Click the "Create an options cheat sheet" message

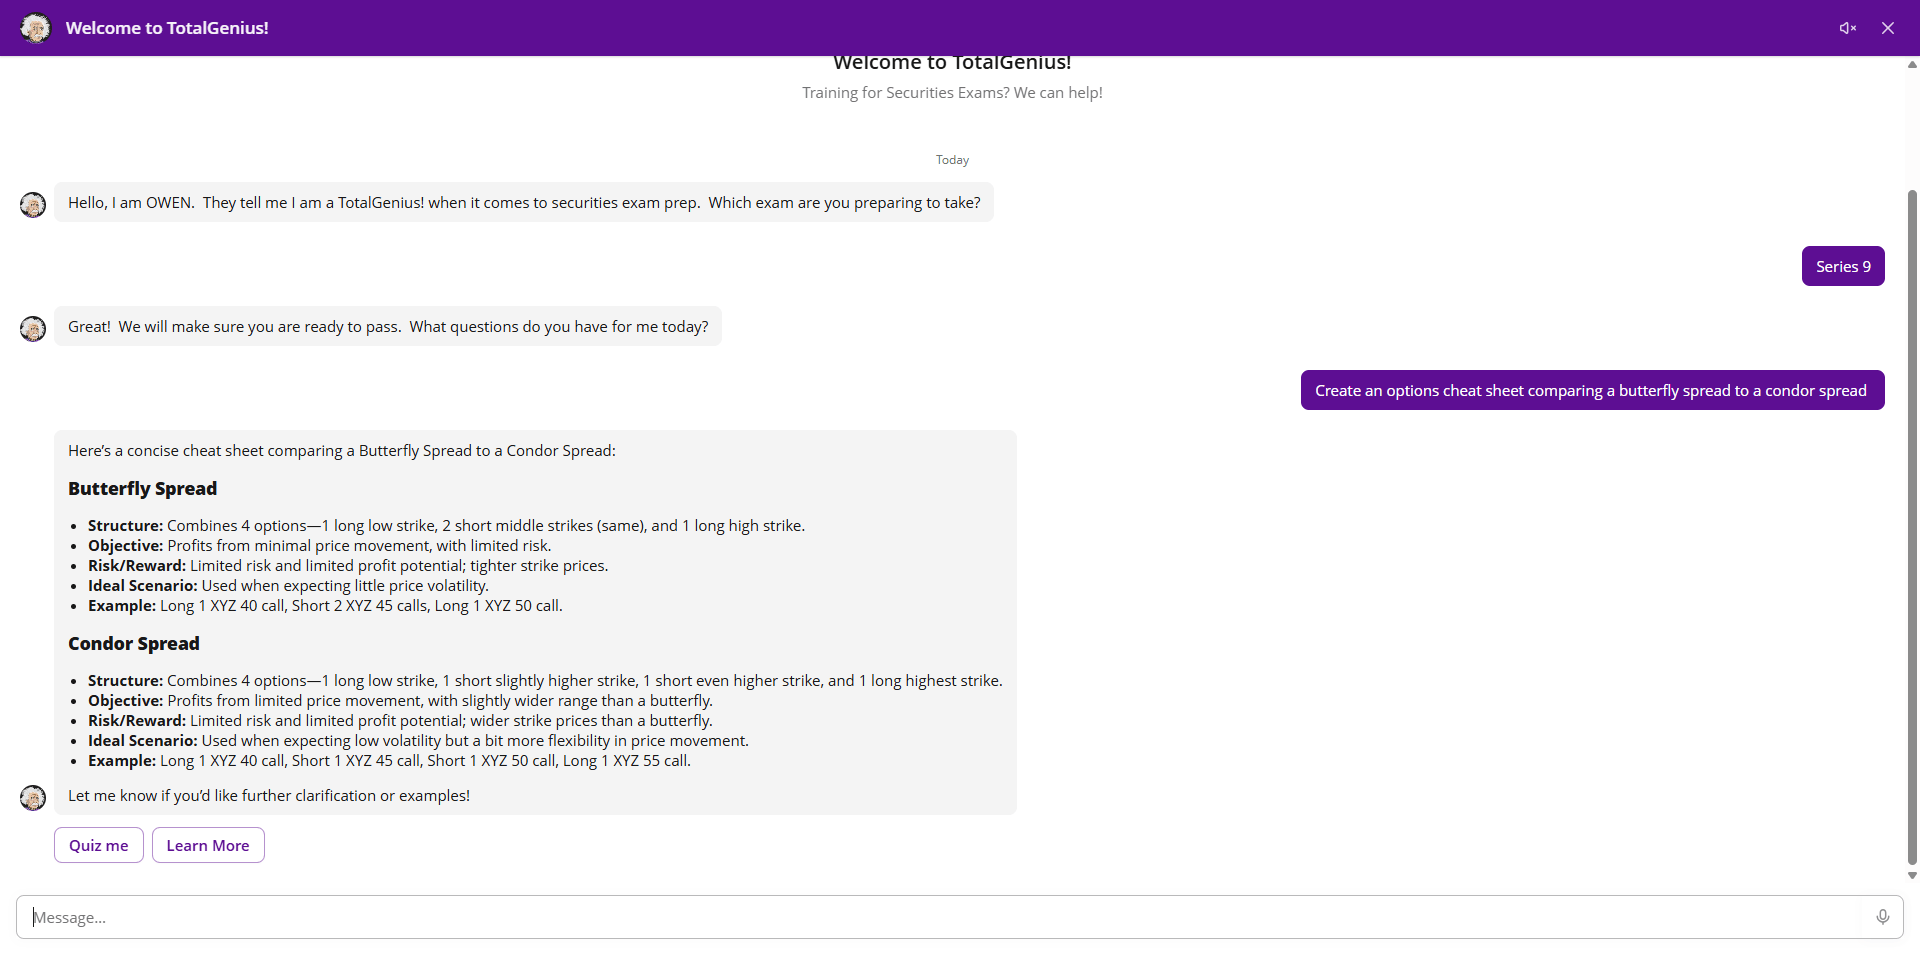point(1591,390)
